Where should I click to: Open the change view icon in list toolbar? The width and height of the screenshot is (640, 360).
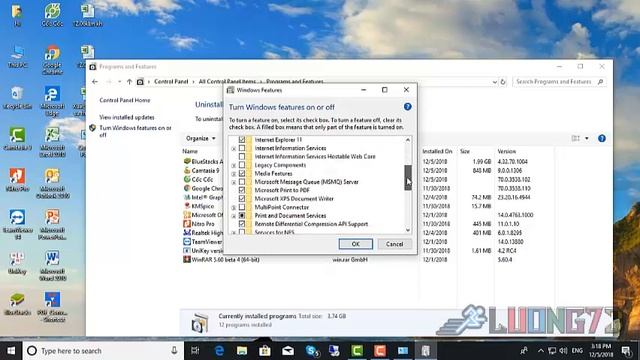pyautogui.click(x=576, y=138)
